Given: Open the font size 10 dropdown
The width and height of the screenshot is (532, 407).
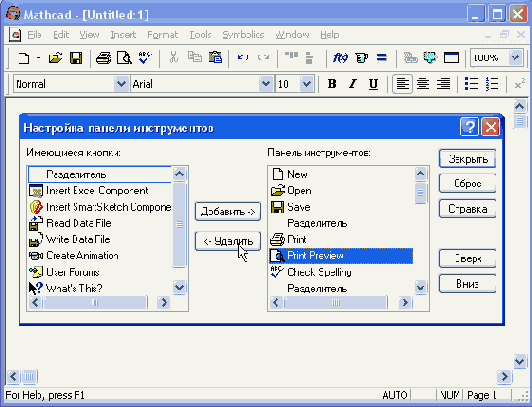Looking at the screenshot, I should click(307, 84).
